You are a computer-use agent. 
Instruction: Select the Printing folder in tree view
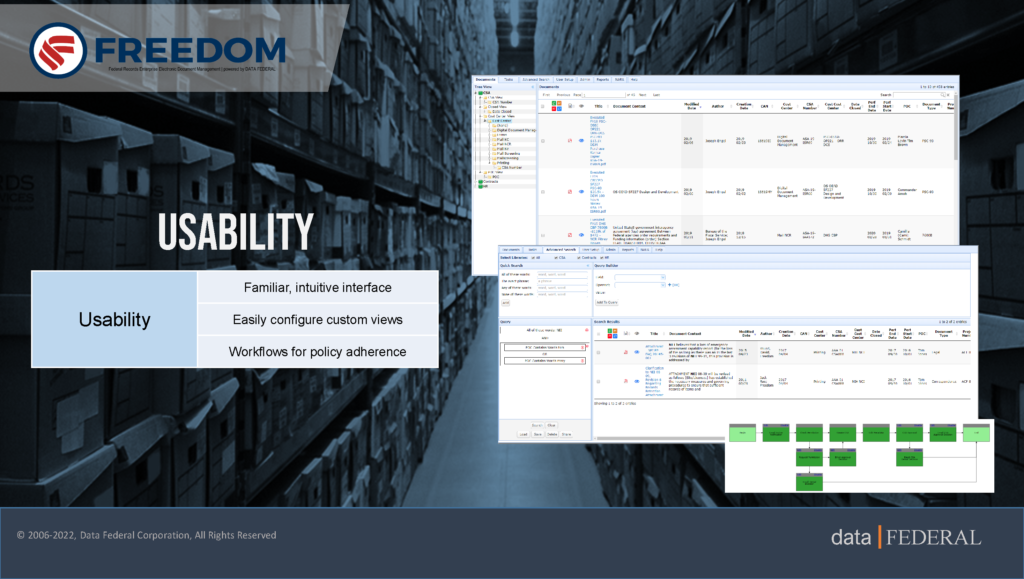[x=503, y=163]
